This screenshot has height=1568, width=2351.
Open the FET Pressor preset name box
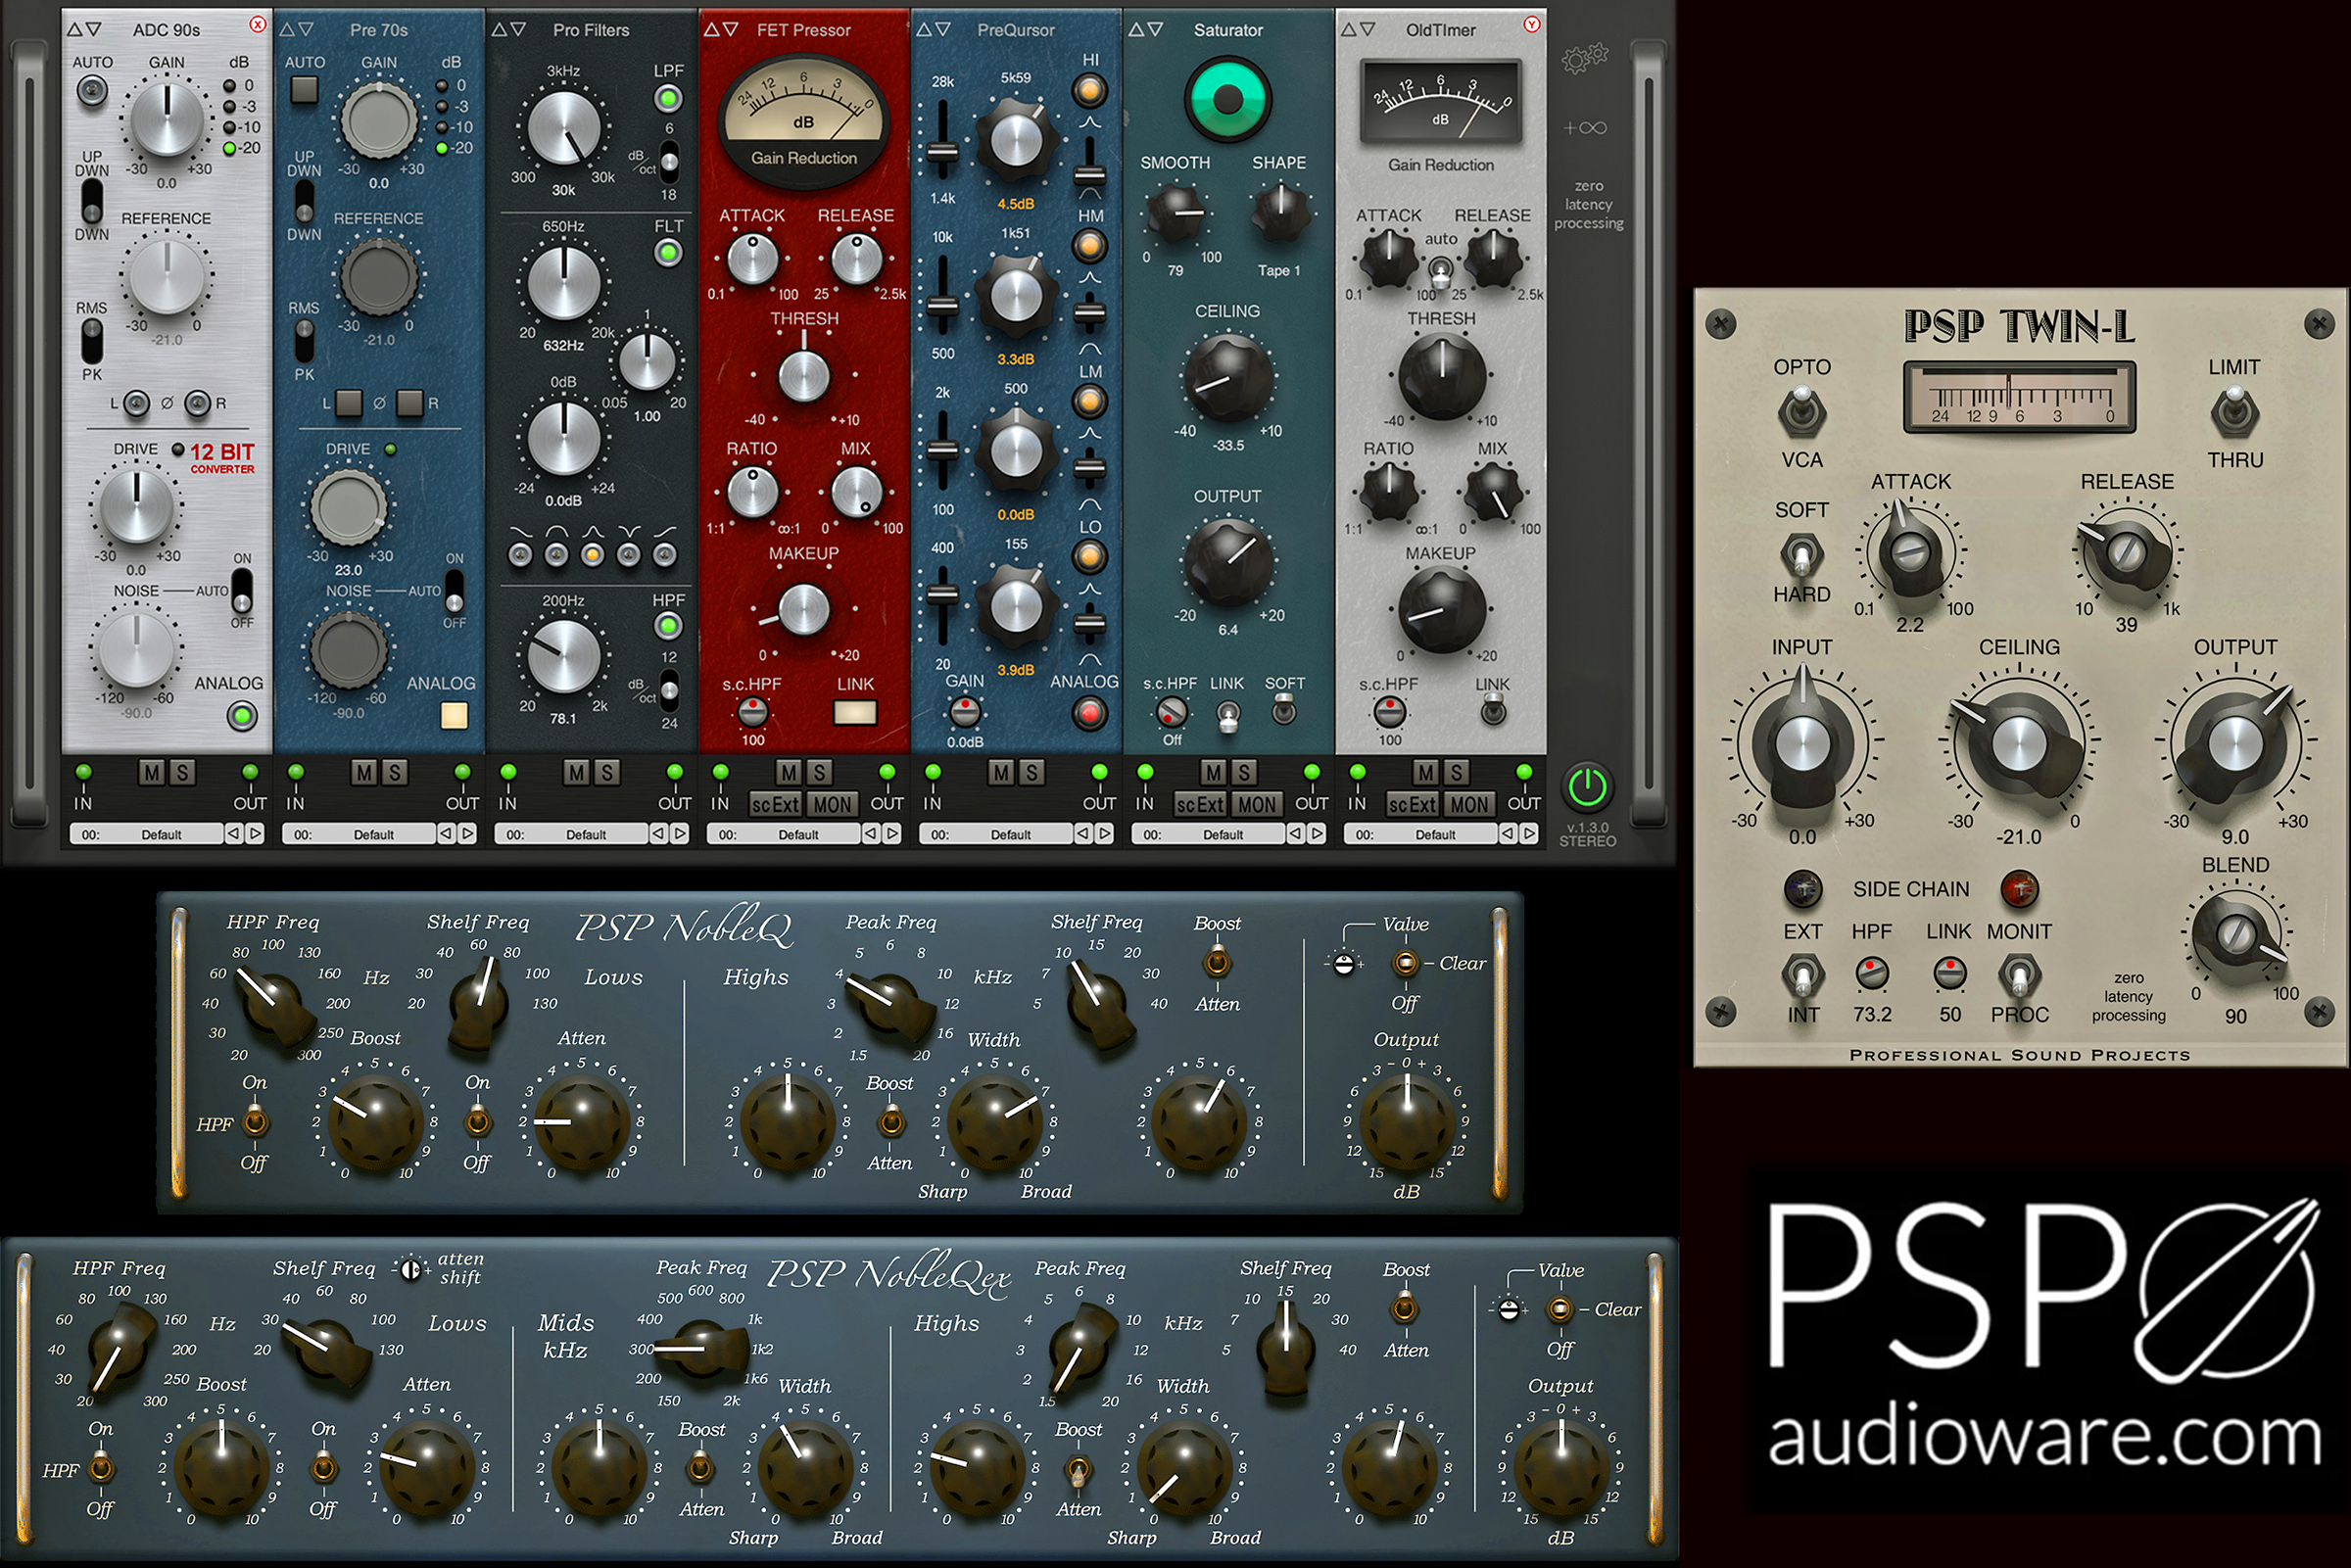[x=797, y=834]
